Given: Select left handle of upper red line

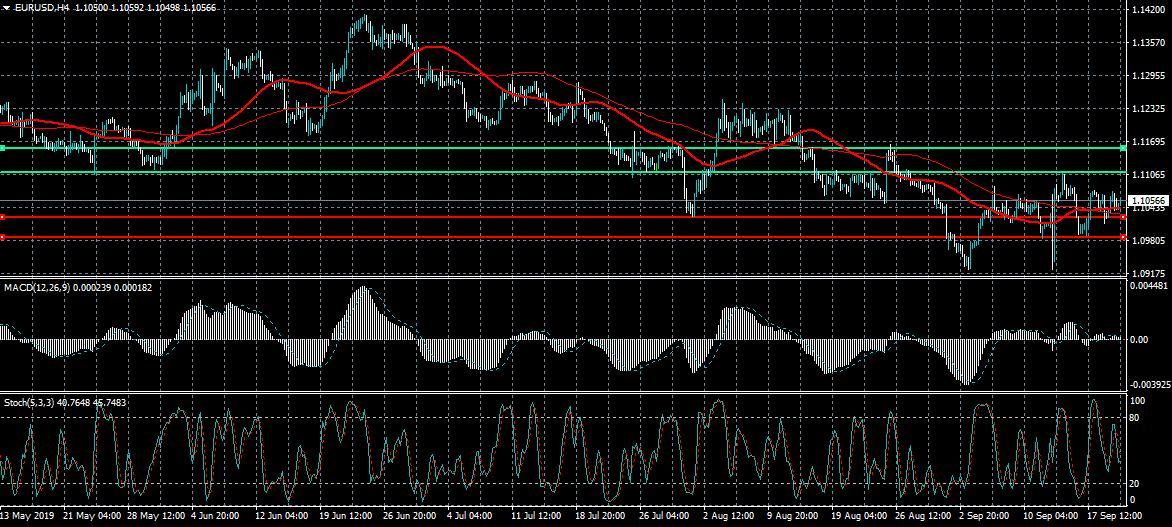Looking at the screenshot, I should coord(3,216).
